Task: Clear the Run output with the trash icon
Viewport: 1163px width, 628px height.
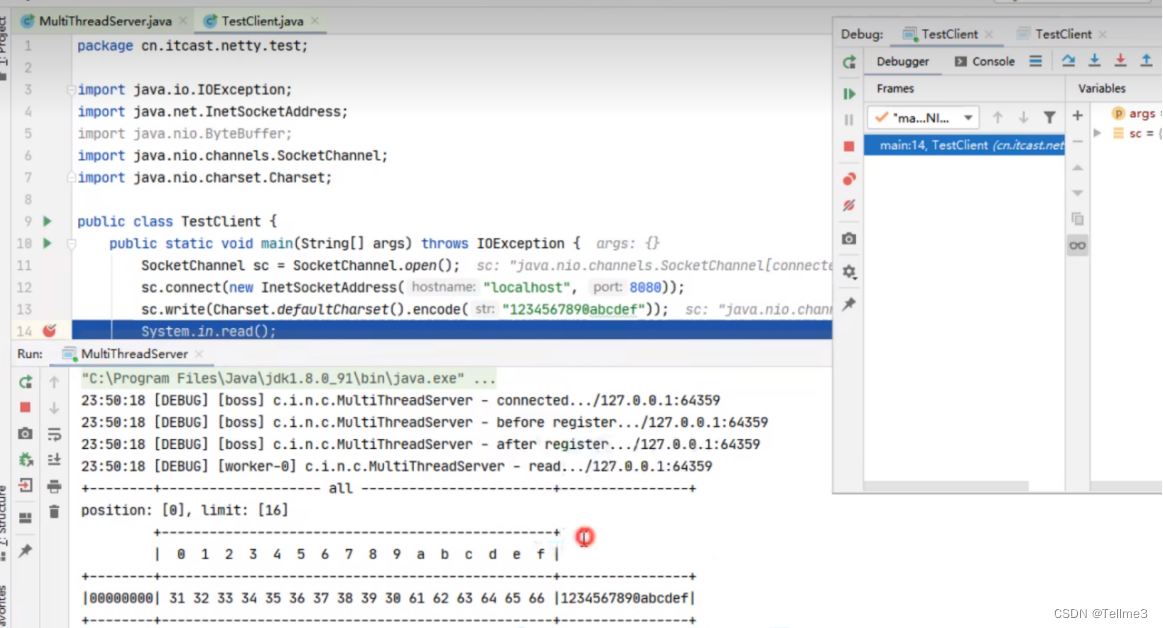Action: pos(54,512)
